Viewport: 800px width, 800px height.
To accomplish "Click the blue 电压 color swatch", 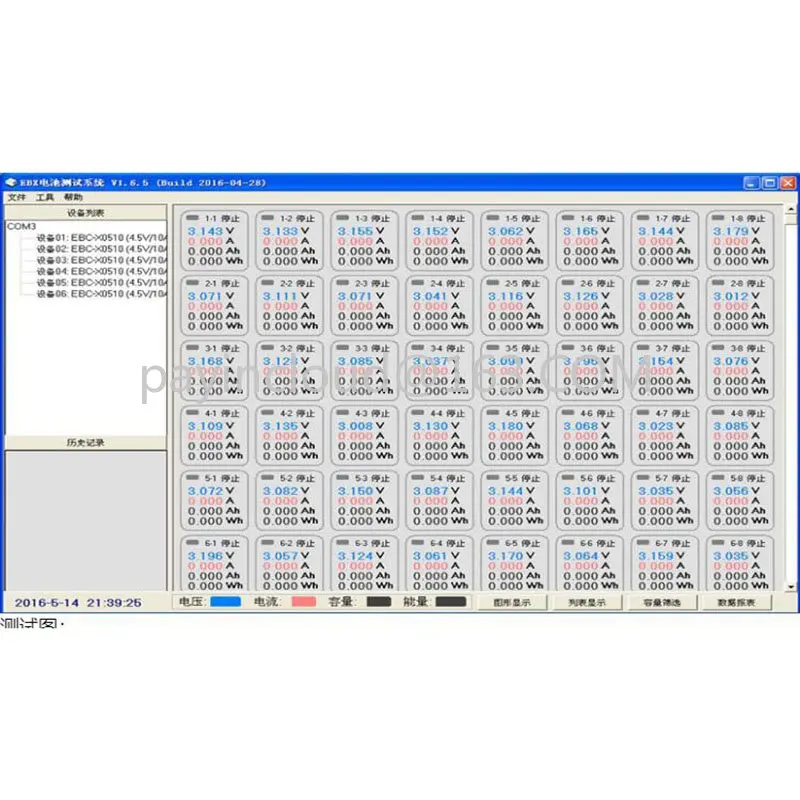I will (226, 602).
